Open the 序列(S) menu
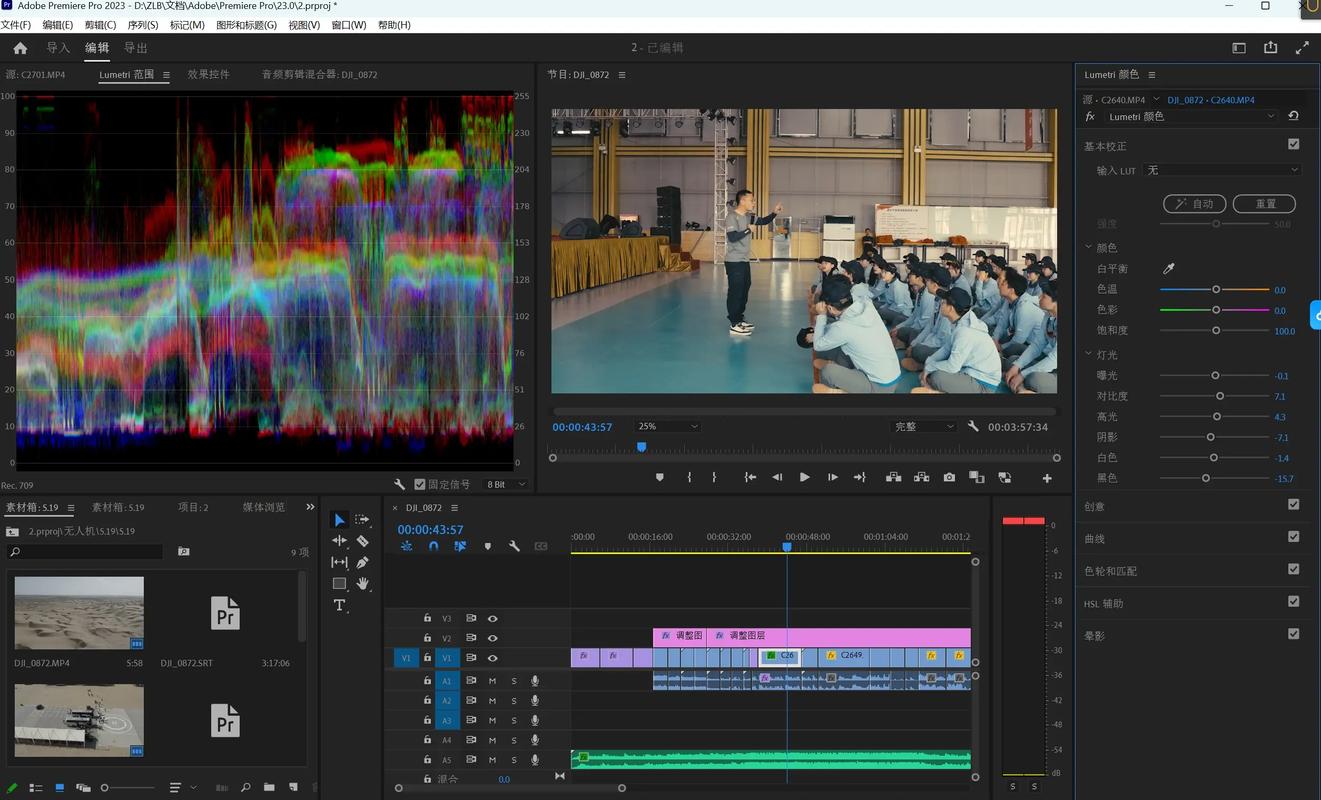Screen dimensions: 1321x800 tap(143, 25)
